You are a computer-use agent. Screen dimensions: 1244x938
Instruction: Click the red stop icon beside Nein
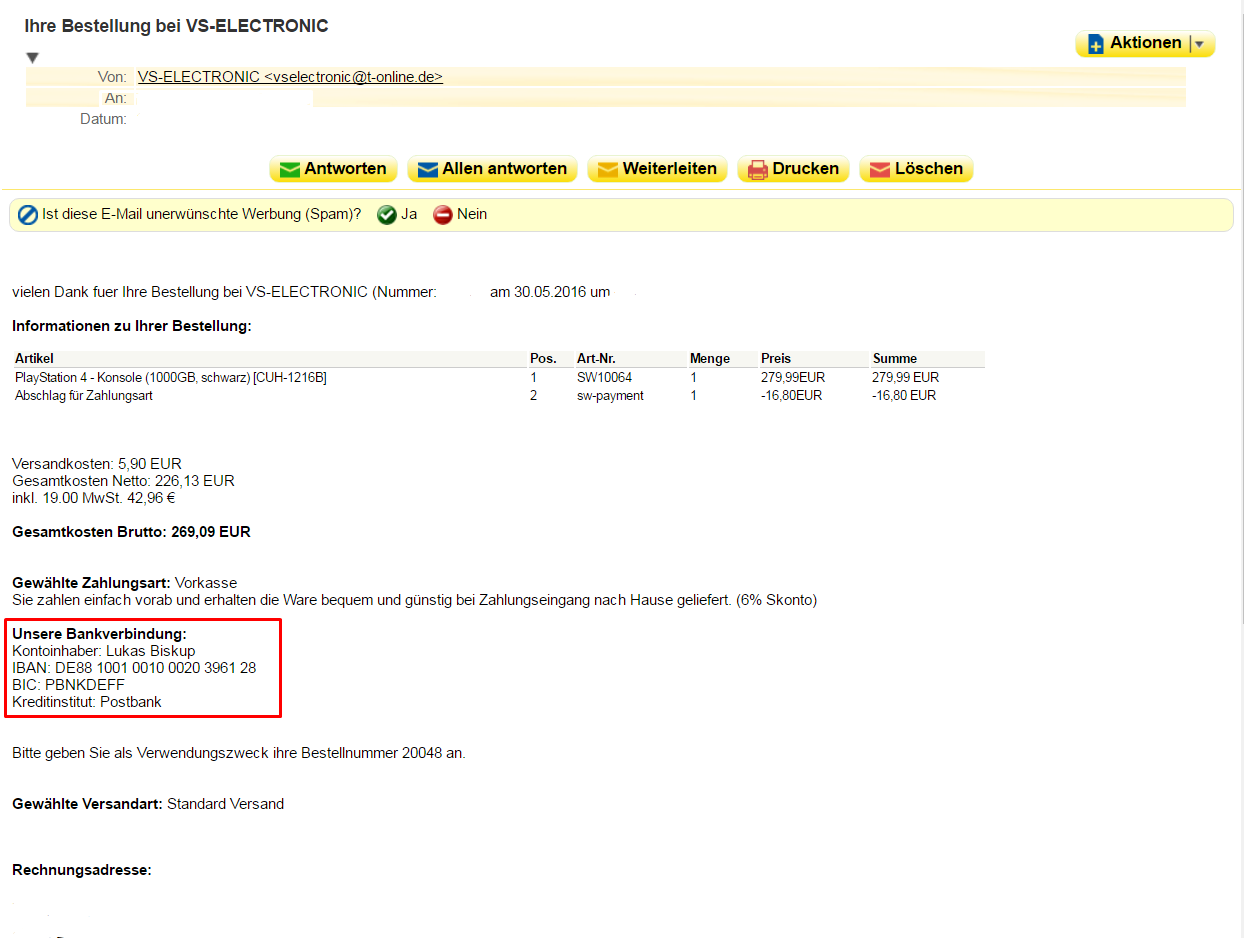coord(442,215)
